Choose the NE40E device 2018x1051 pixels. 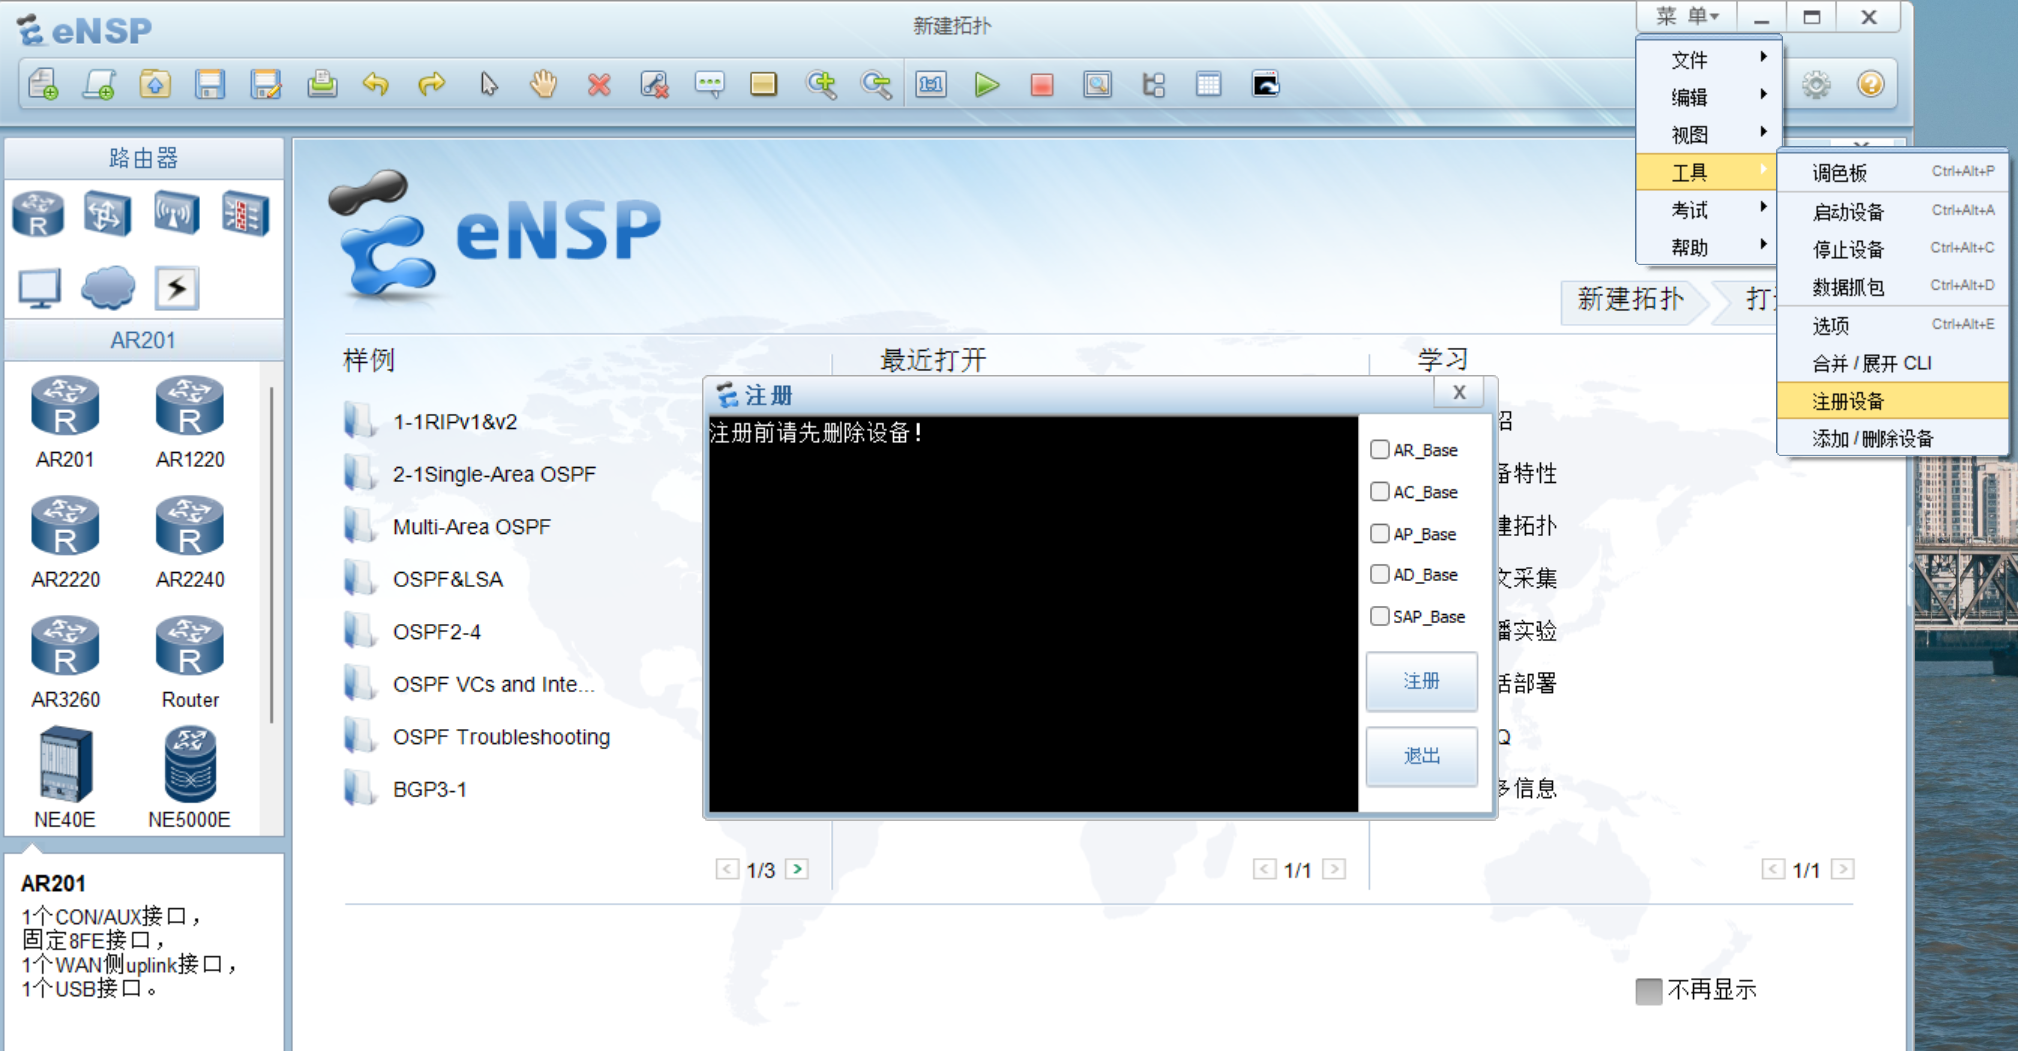[x=65, y=779]
